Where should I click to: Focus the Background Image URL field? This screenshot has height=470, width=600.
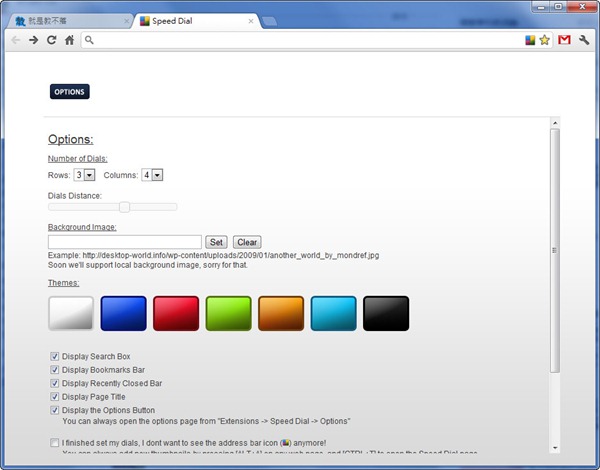(x=125, y=242)
